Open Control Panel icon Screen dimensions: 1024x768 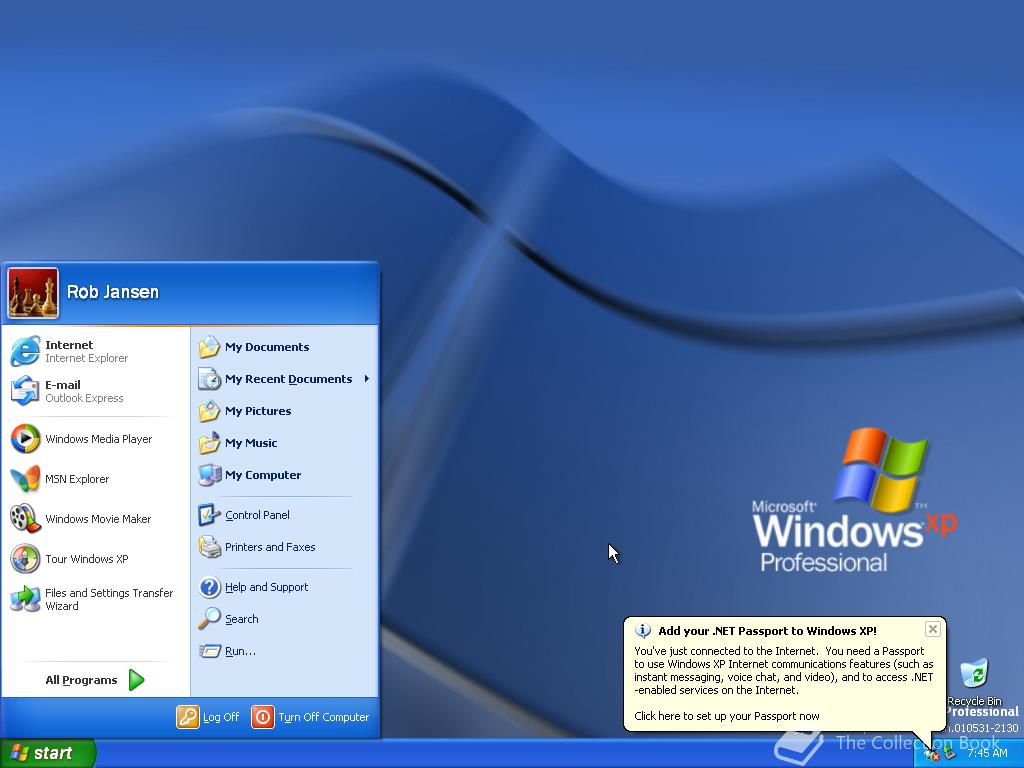[x=209, y=515]
